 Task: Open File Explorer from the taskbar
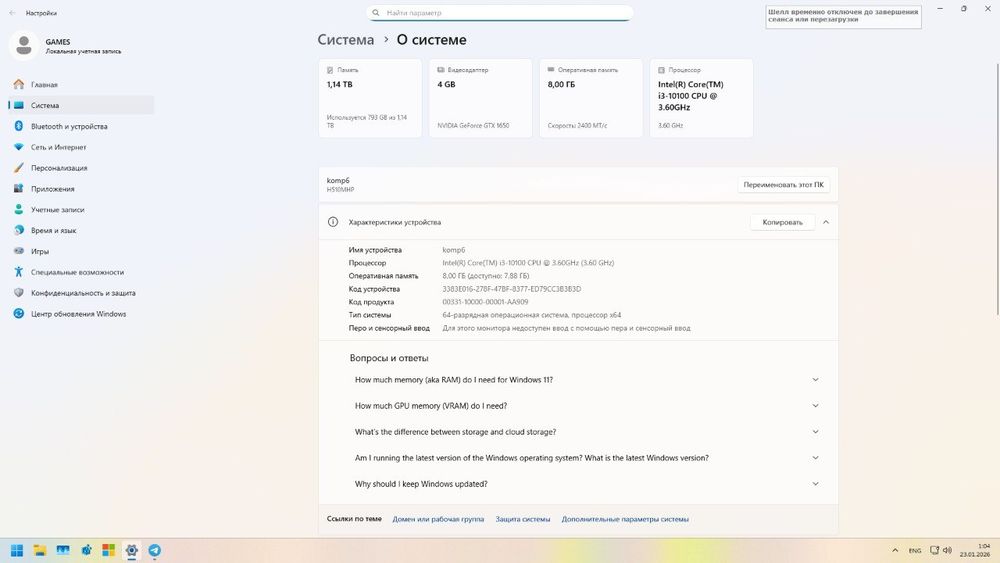(x=40, y=550)
